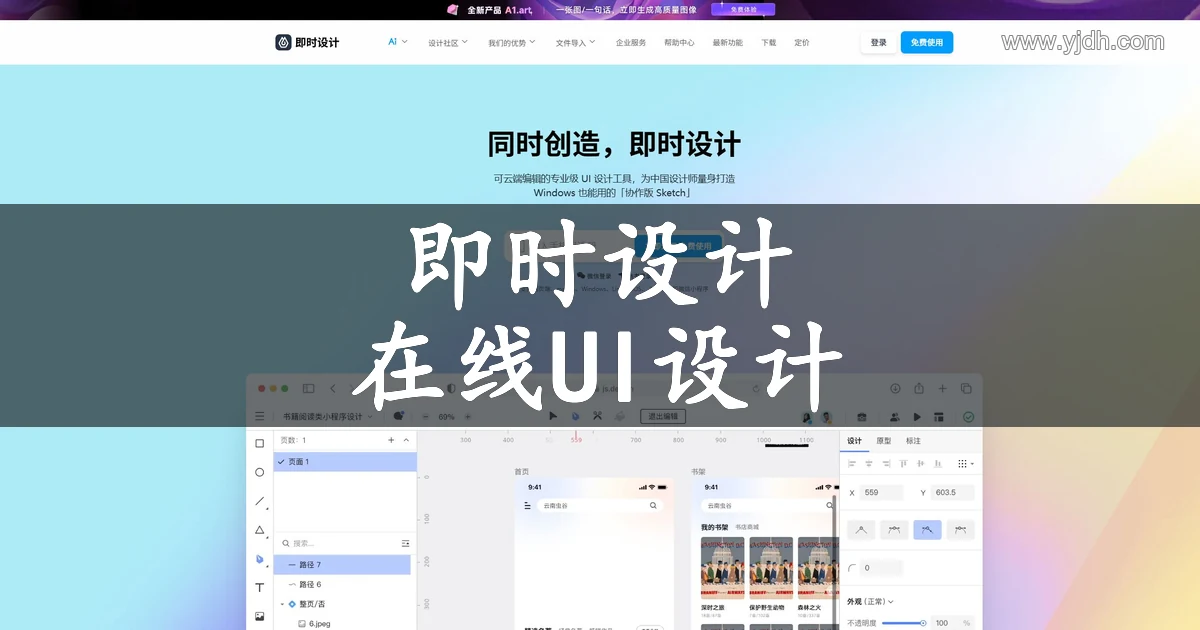Image resolution: width=1200 pixels, height=630 pixels.
Task: Open the 我们的优势 navigation dropdown
Action: tap(511, 43)
